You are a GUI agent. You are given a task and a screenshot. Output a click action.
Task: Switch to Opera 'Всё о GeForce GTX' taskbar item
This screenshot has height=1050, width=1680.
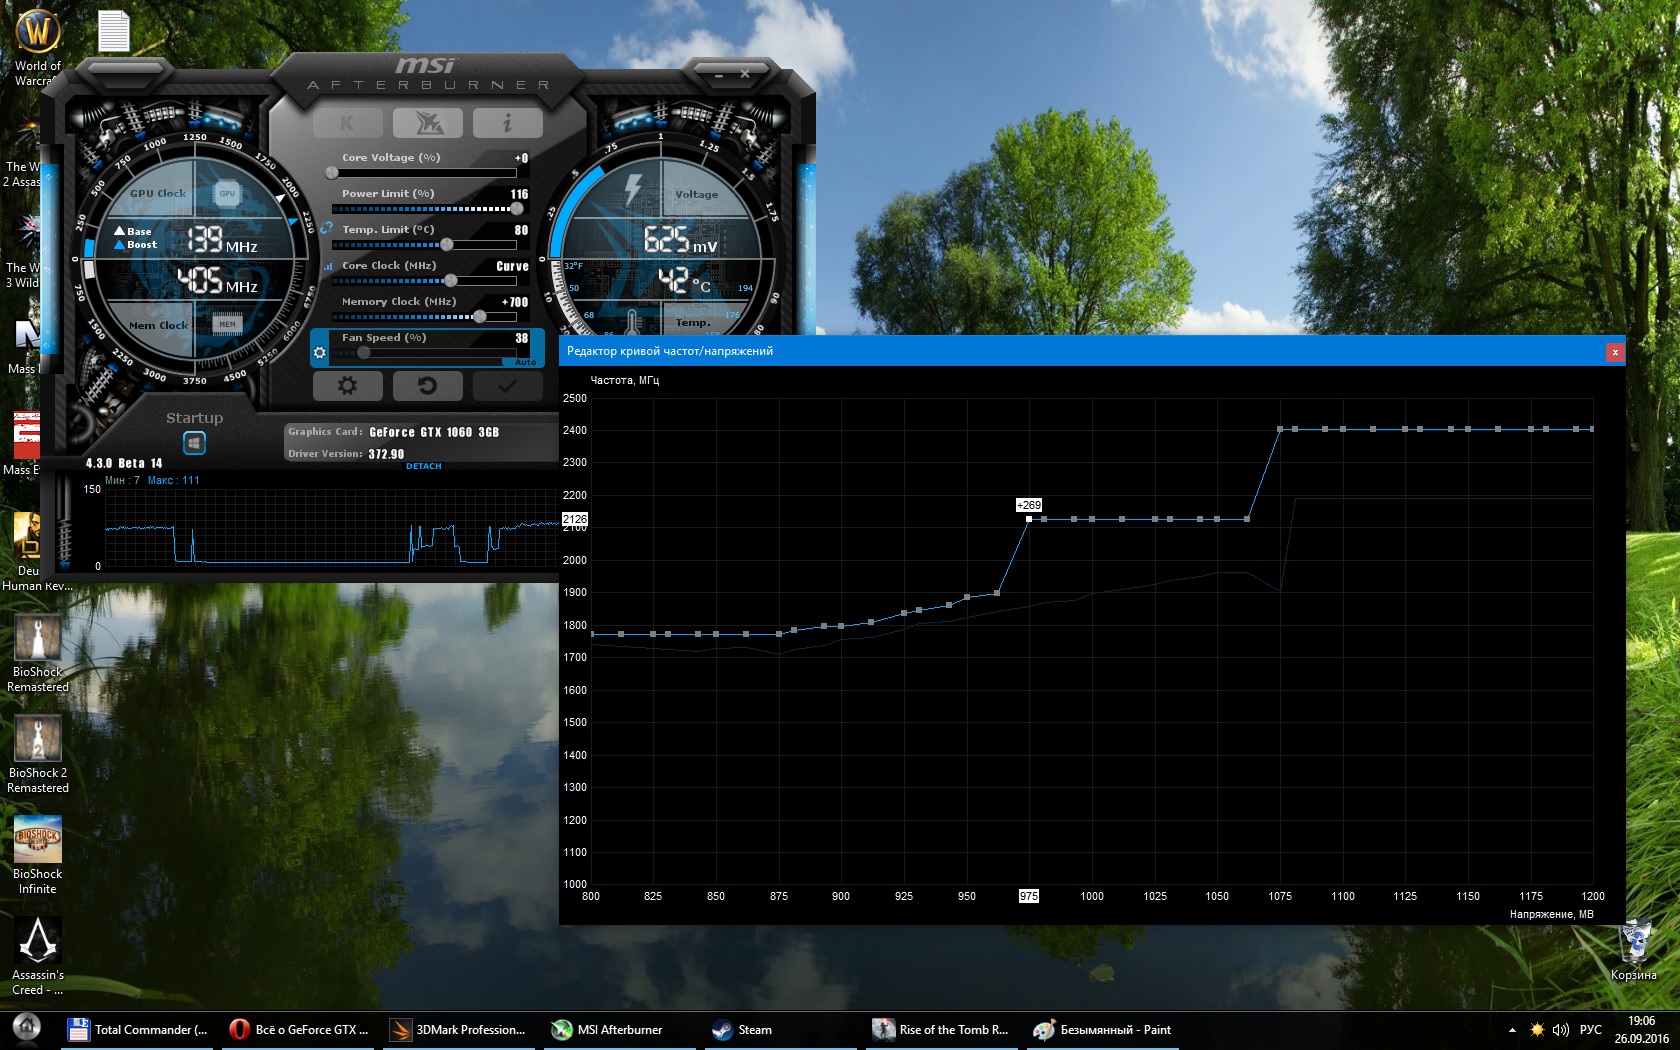[x=299, y=1030]
